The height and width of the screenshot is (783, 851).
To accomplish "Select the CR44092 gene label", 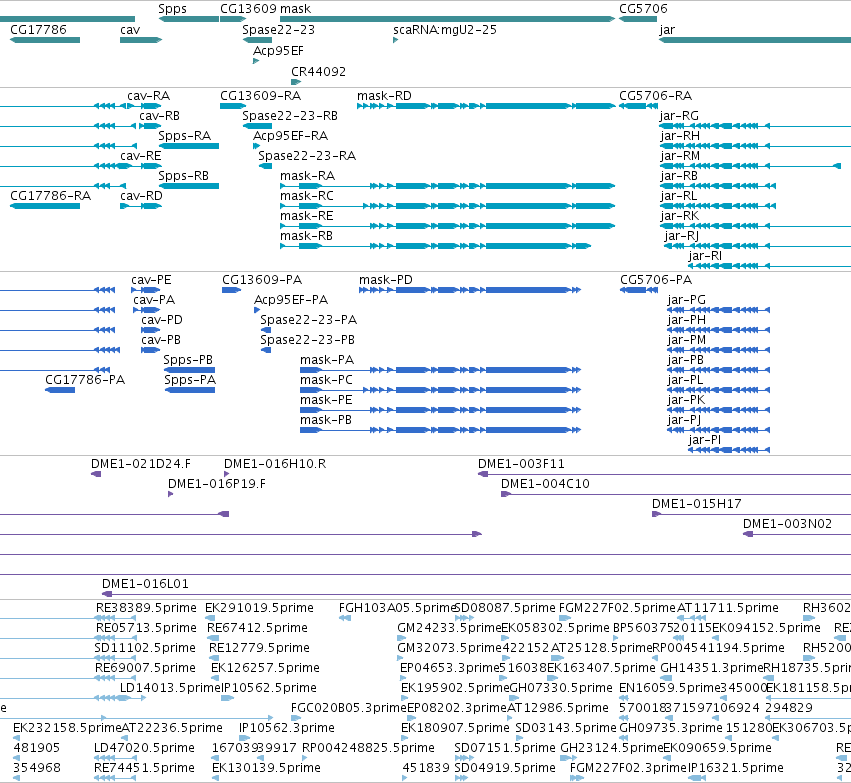I will click(x=318, y=72).
